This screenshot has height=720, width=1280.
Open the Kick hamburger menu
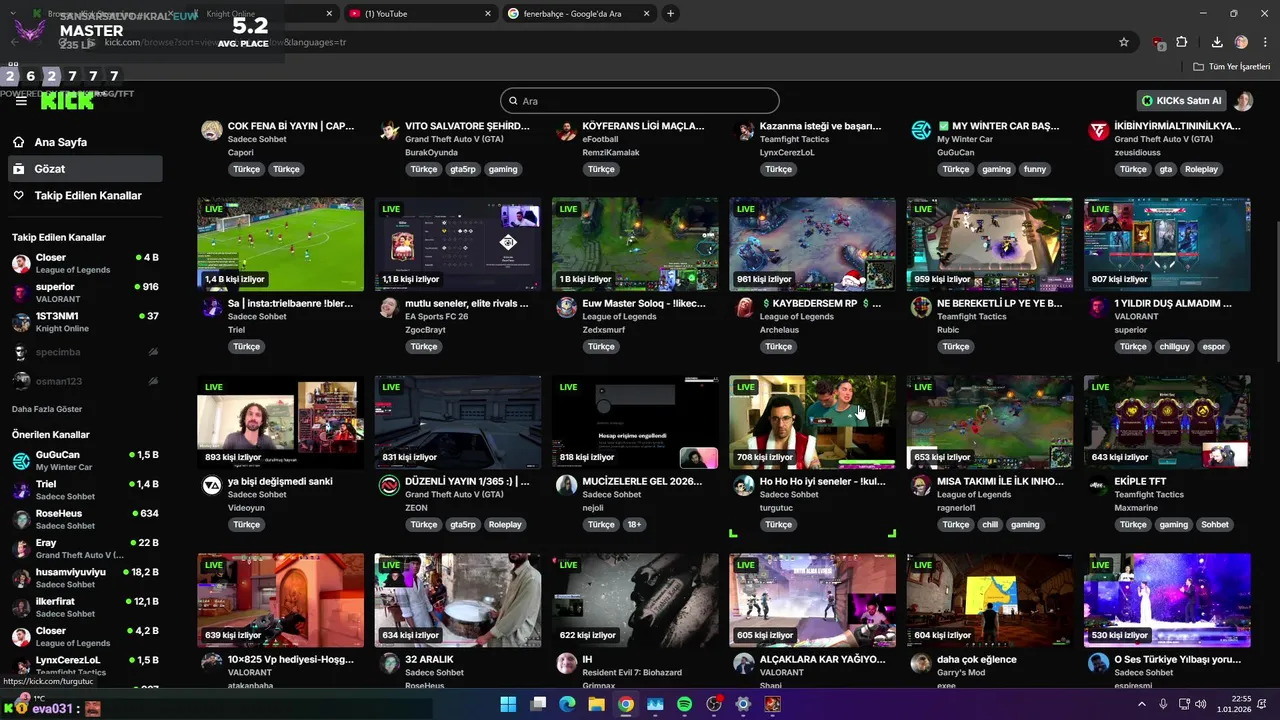point(20,101)
